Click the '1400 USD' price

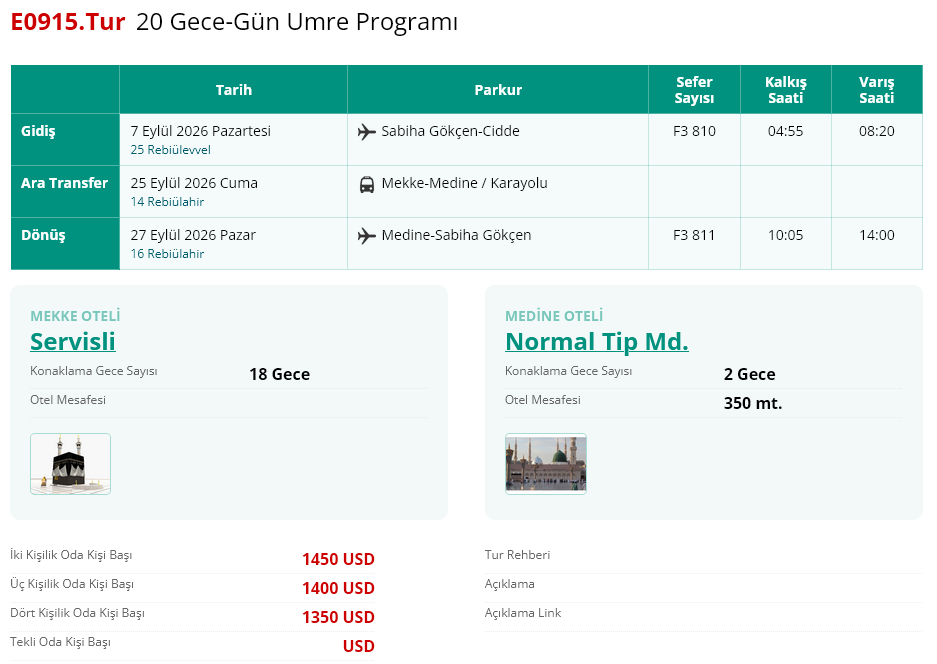(x=338, y=588)
